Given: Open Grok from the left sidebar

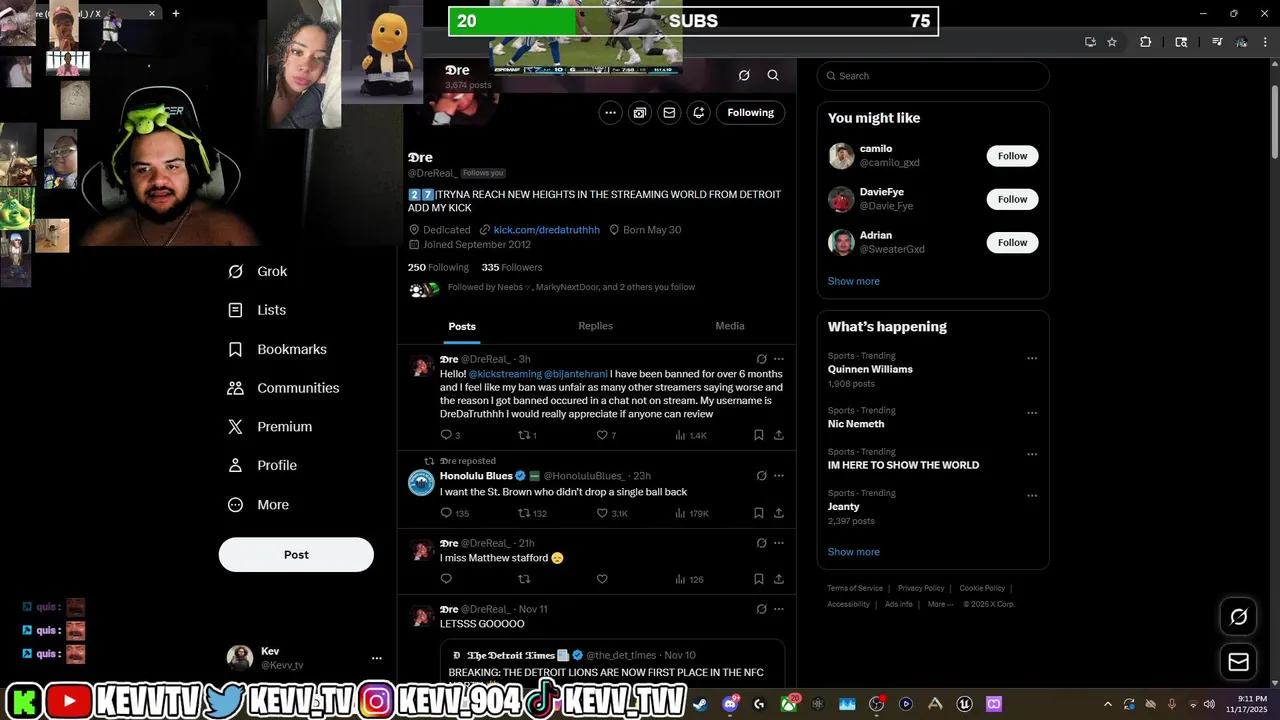Looking at the screenshot, I should coord(257,271).
